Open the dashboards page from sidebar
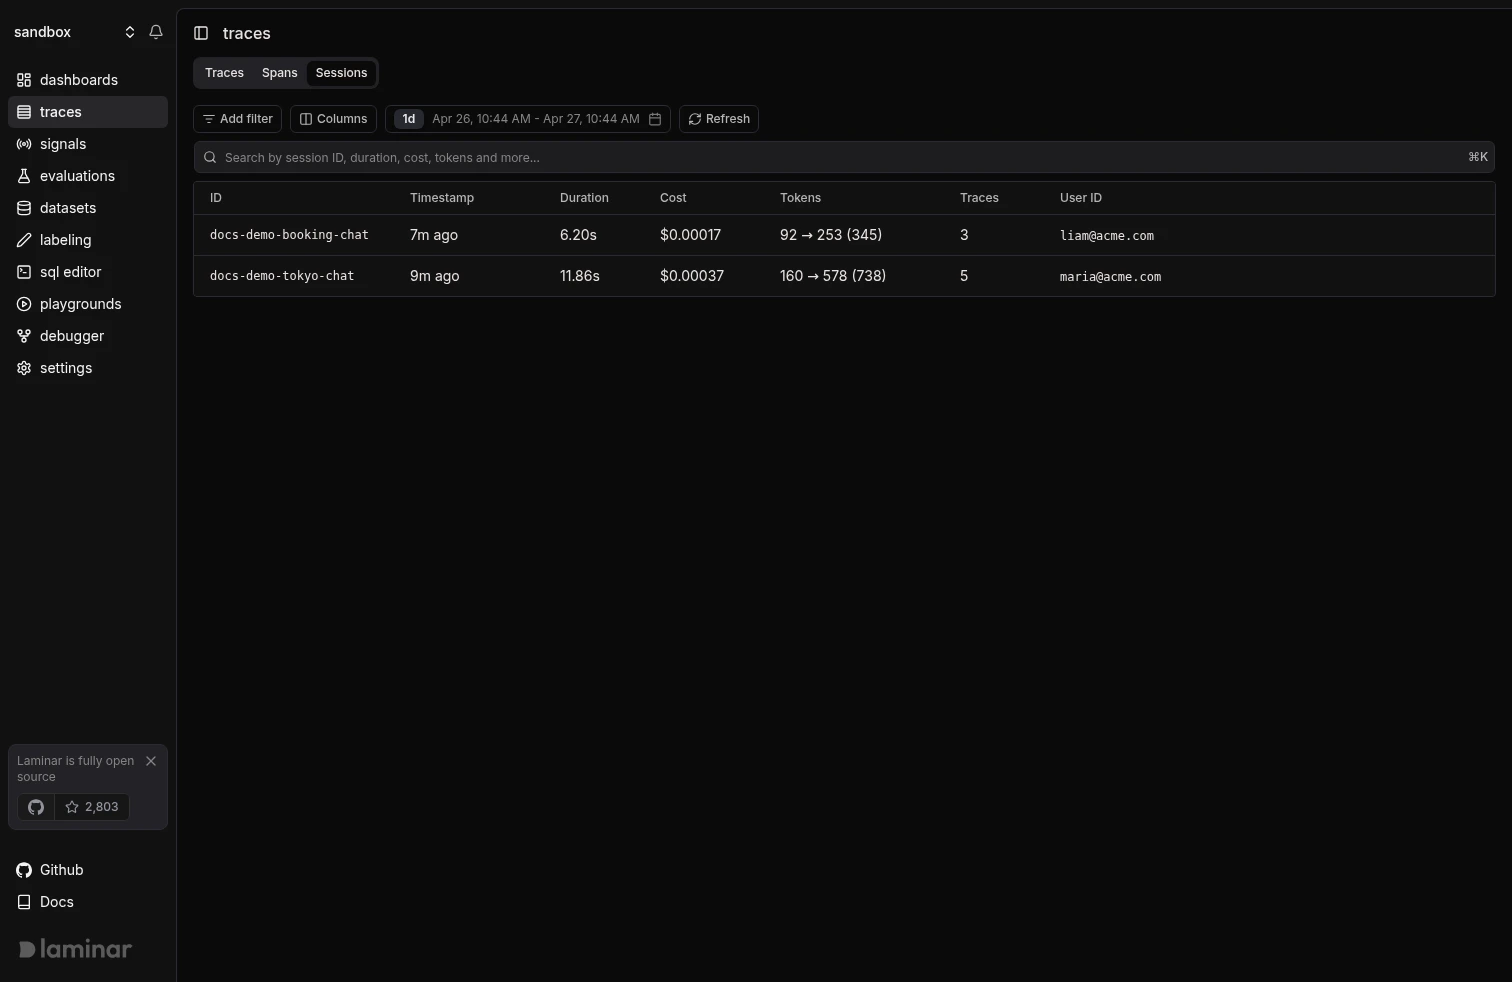1512x982 pixels. tap(88, 80)
